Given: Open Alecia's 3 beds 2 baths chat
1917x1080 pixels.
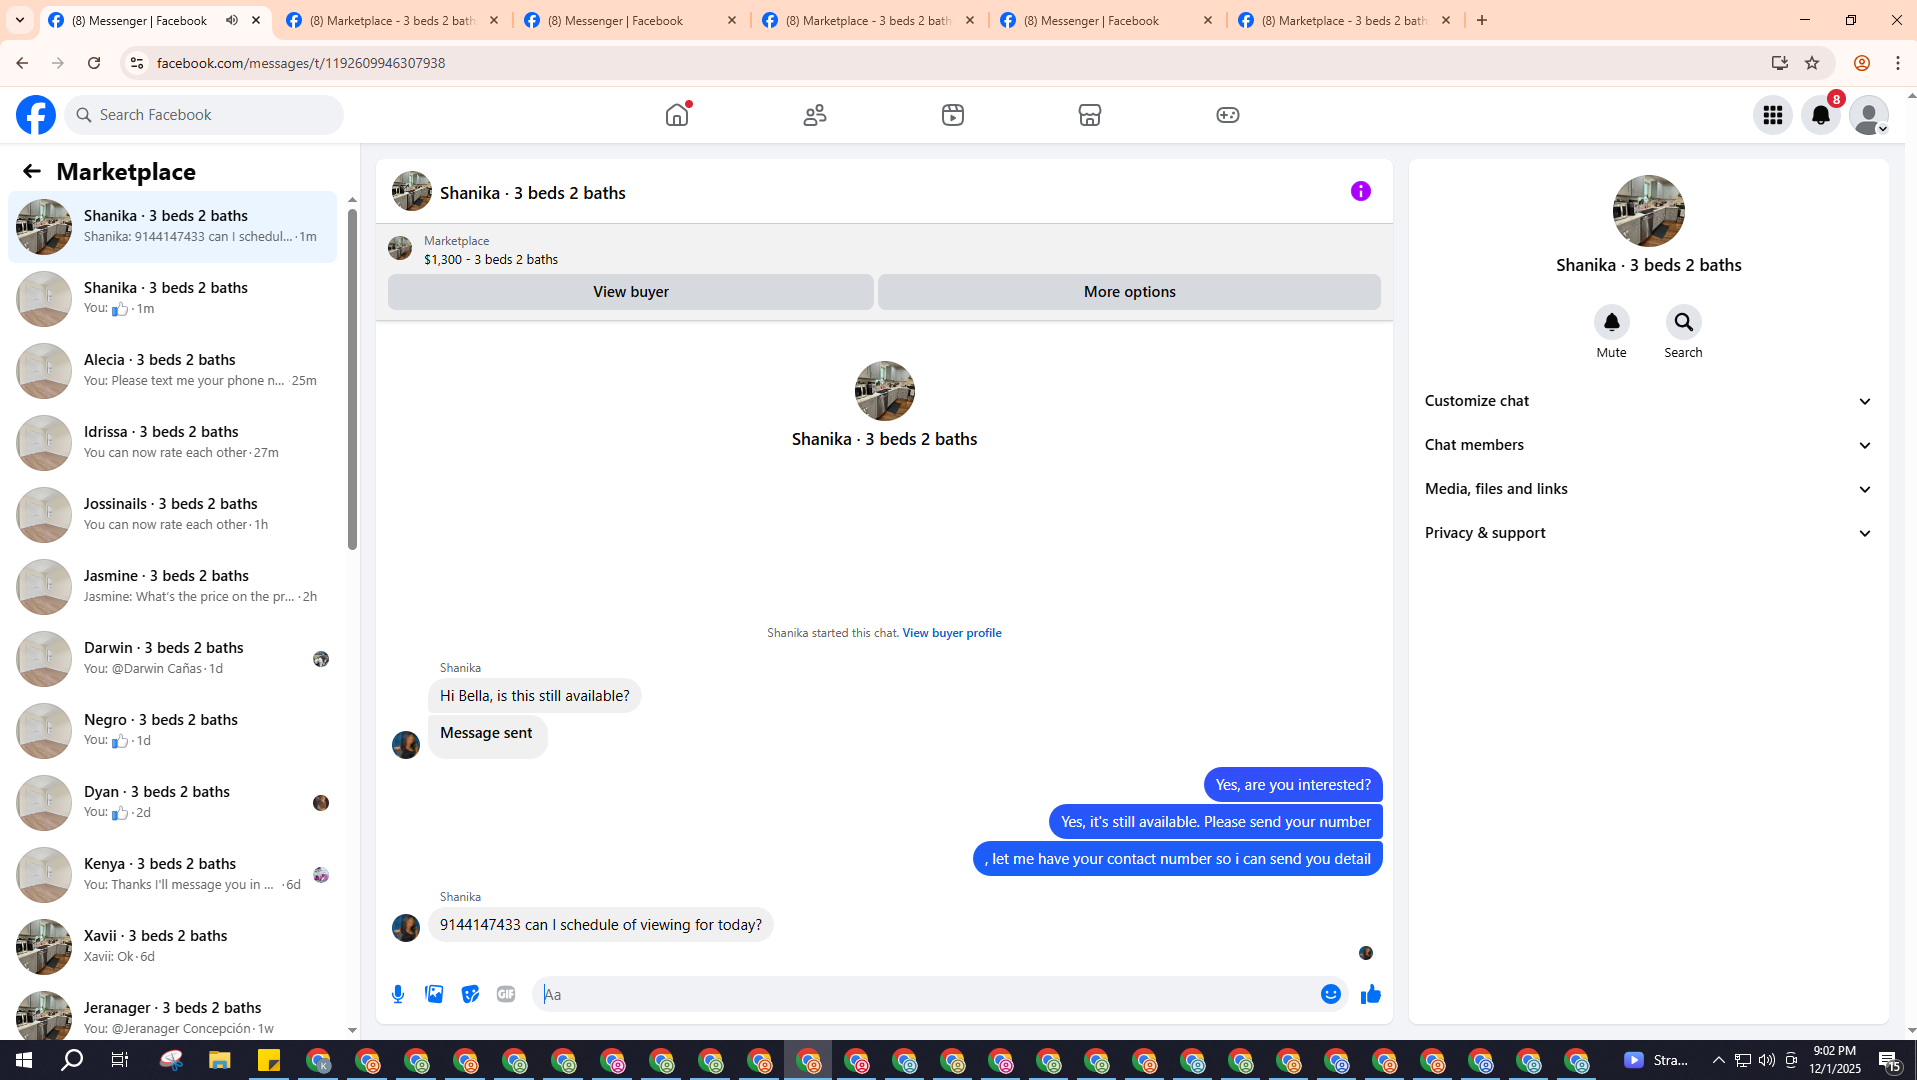Looking at the screenshot, I should [x=173, y=370].
